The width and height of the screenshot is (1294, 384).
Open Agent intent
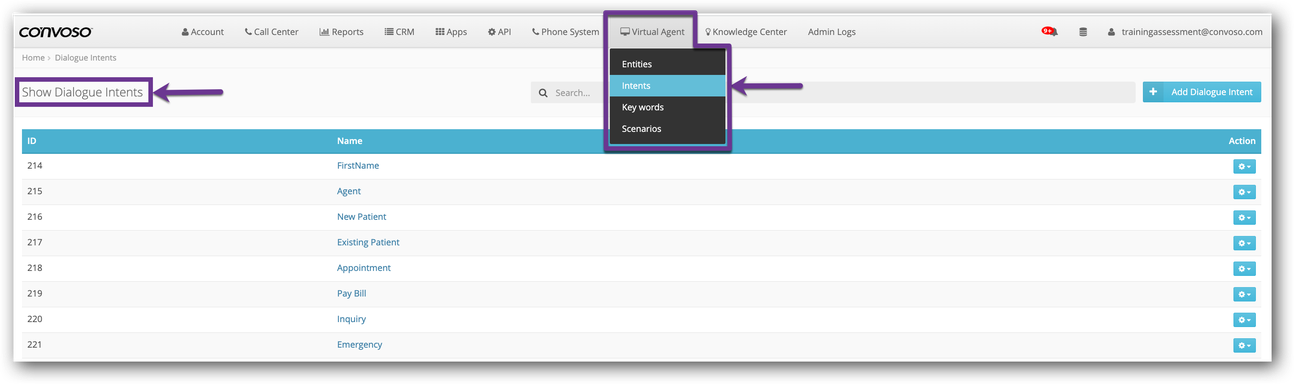click(x=349, y=191)
